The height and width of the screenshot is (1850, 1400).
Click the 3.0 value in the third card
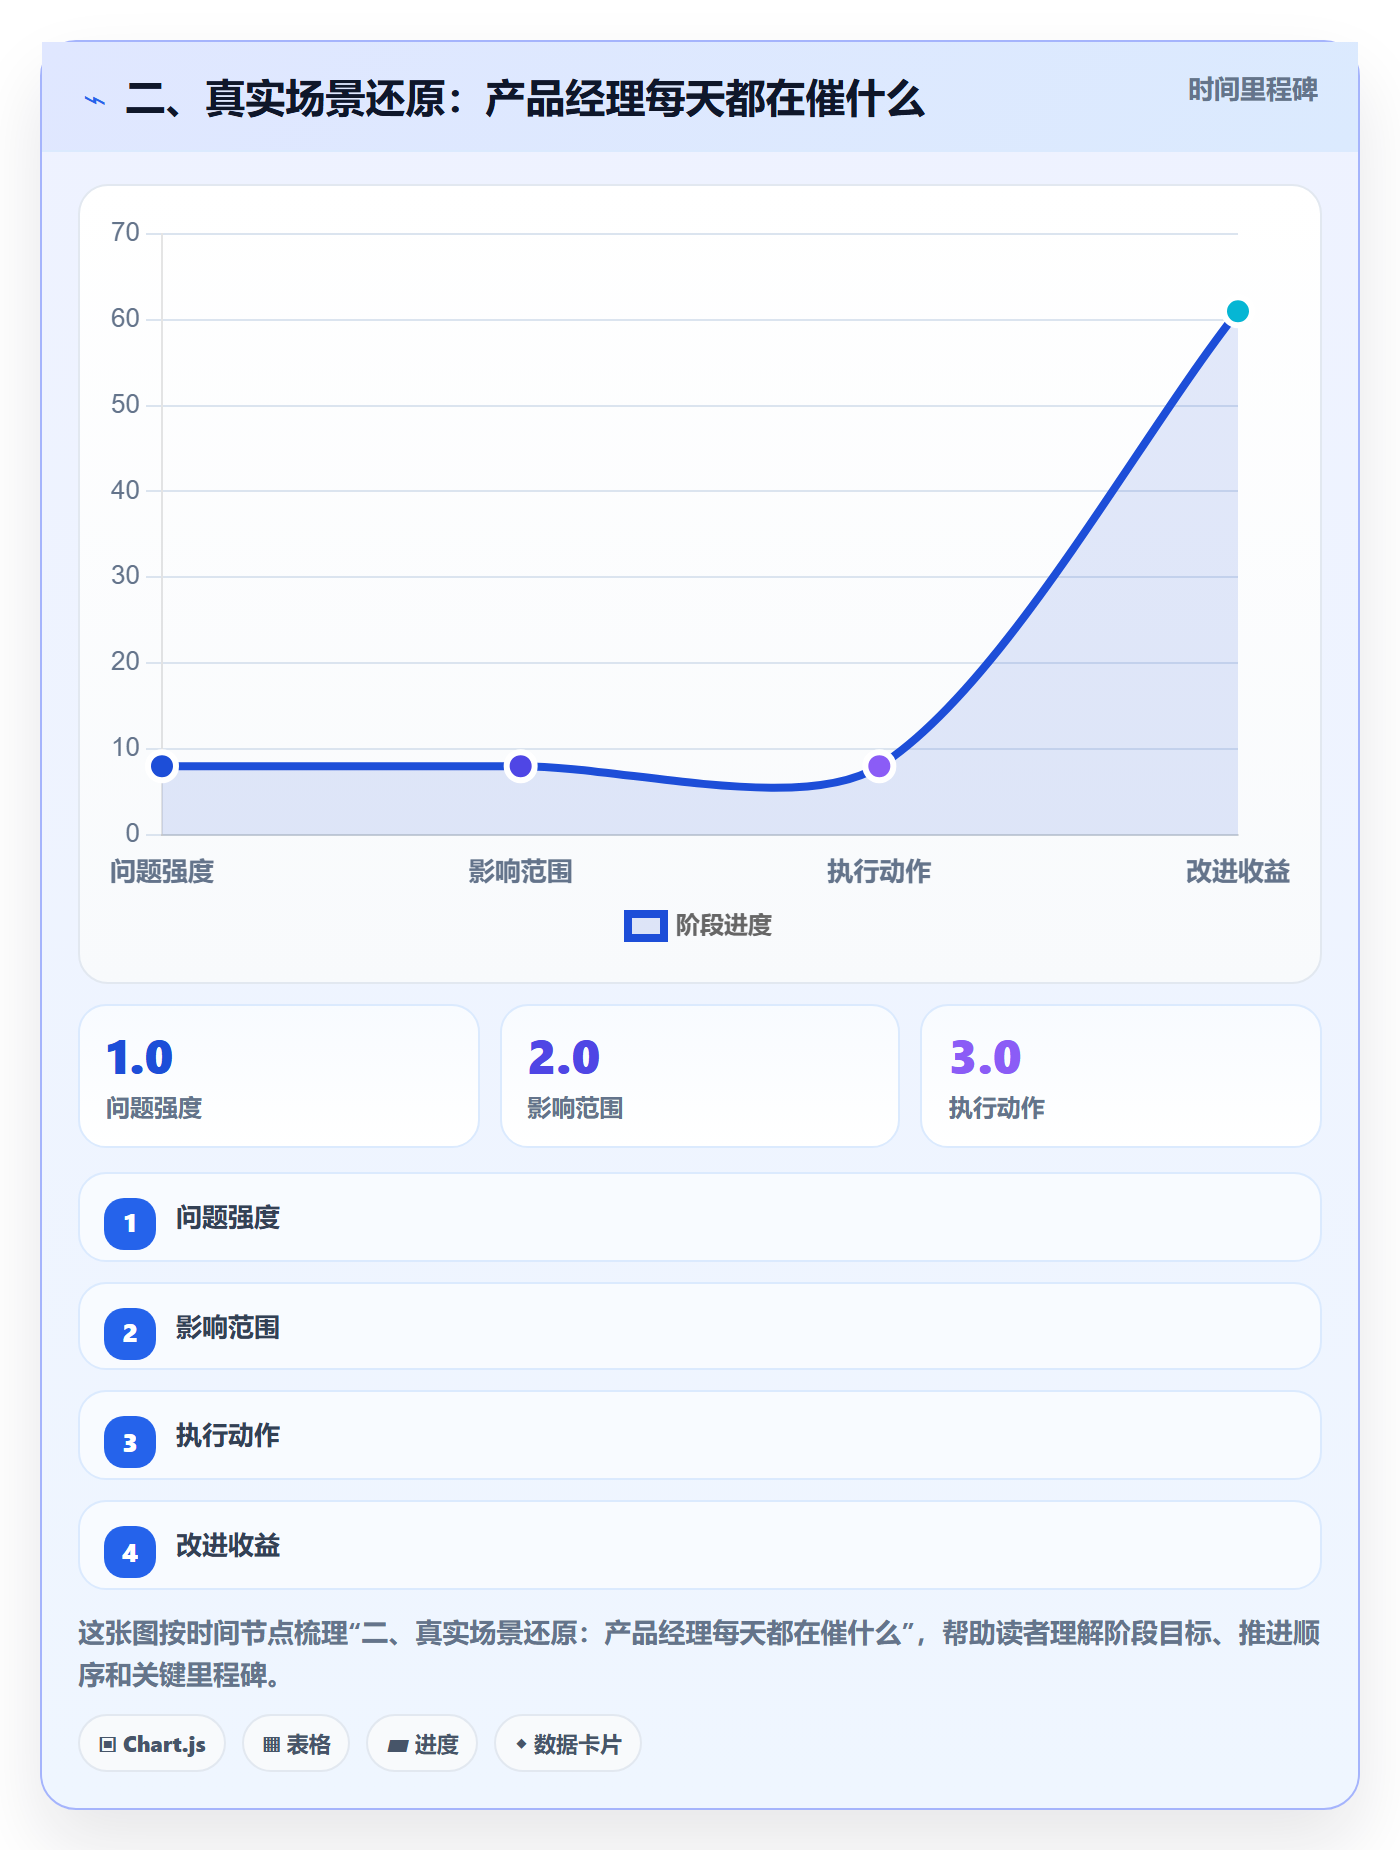(986, 1057)
